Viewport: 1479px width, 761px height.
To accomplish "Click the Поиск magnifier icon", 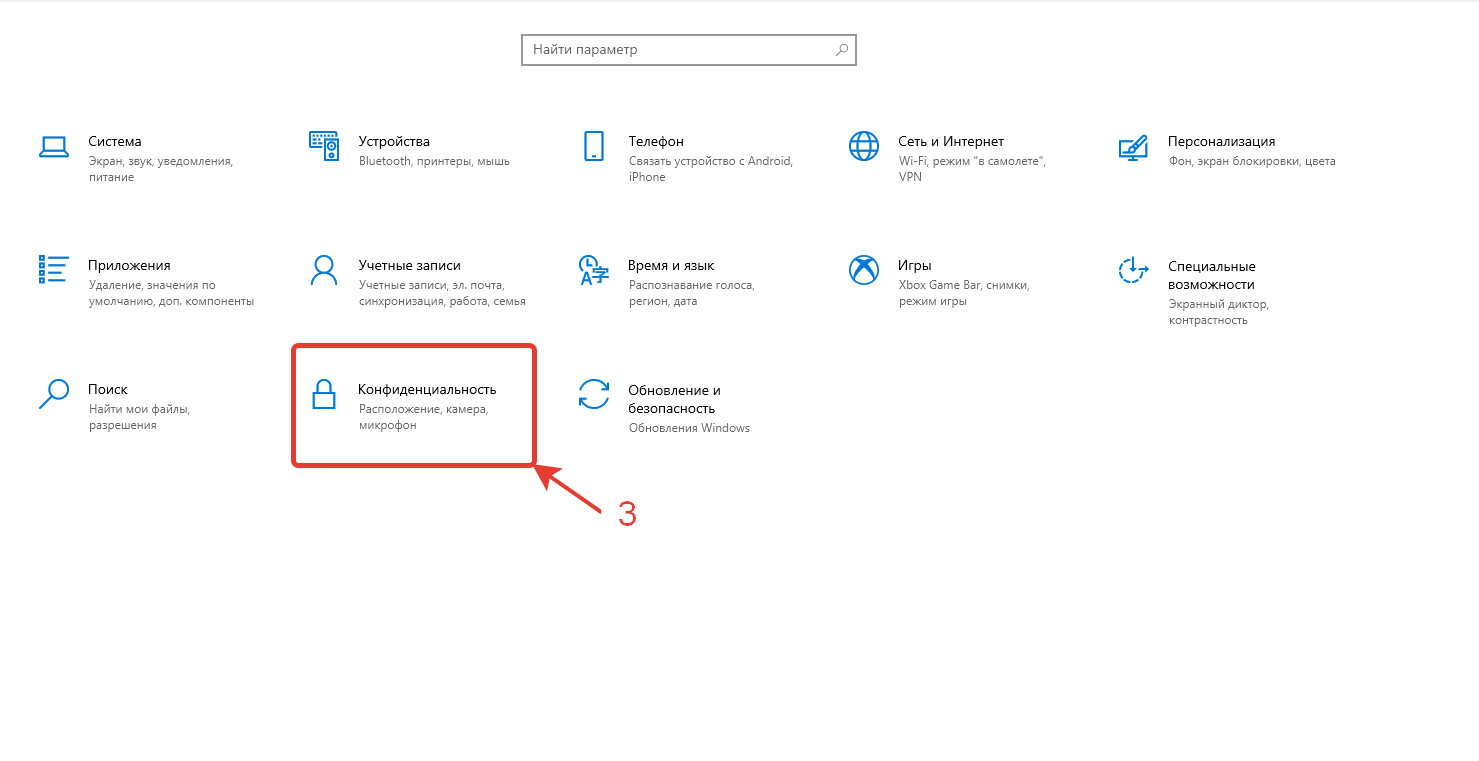I will [x=53, y=394].
